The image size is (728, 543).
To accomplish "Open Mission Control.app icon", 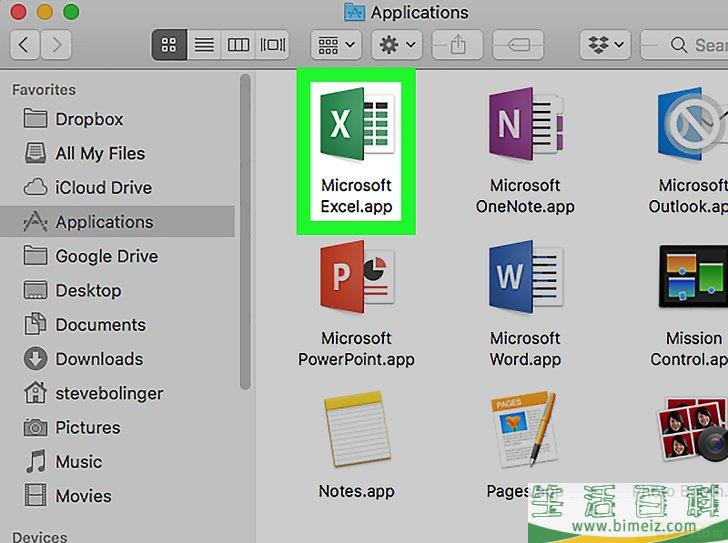I will [693, 277].
